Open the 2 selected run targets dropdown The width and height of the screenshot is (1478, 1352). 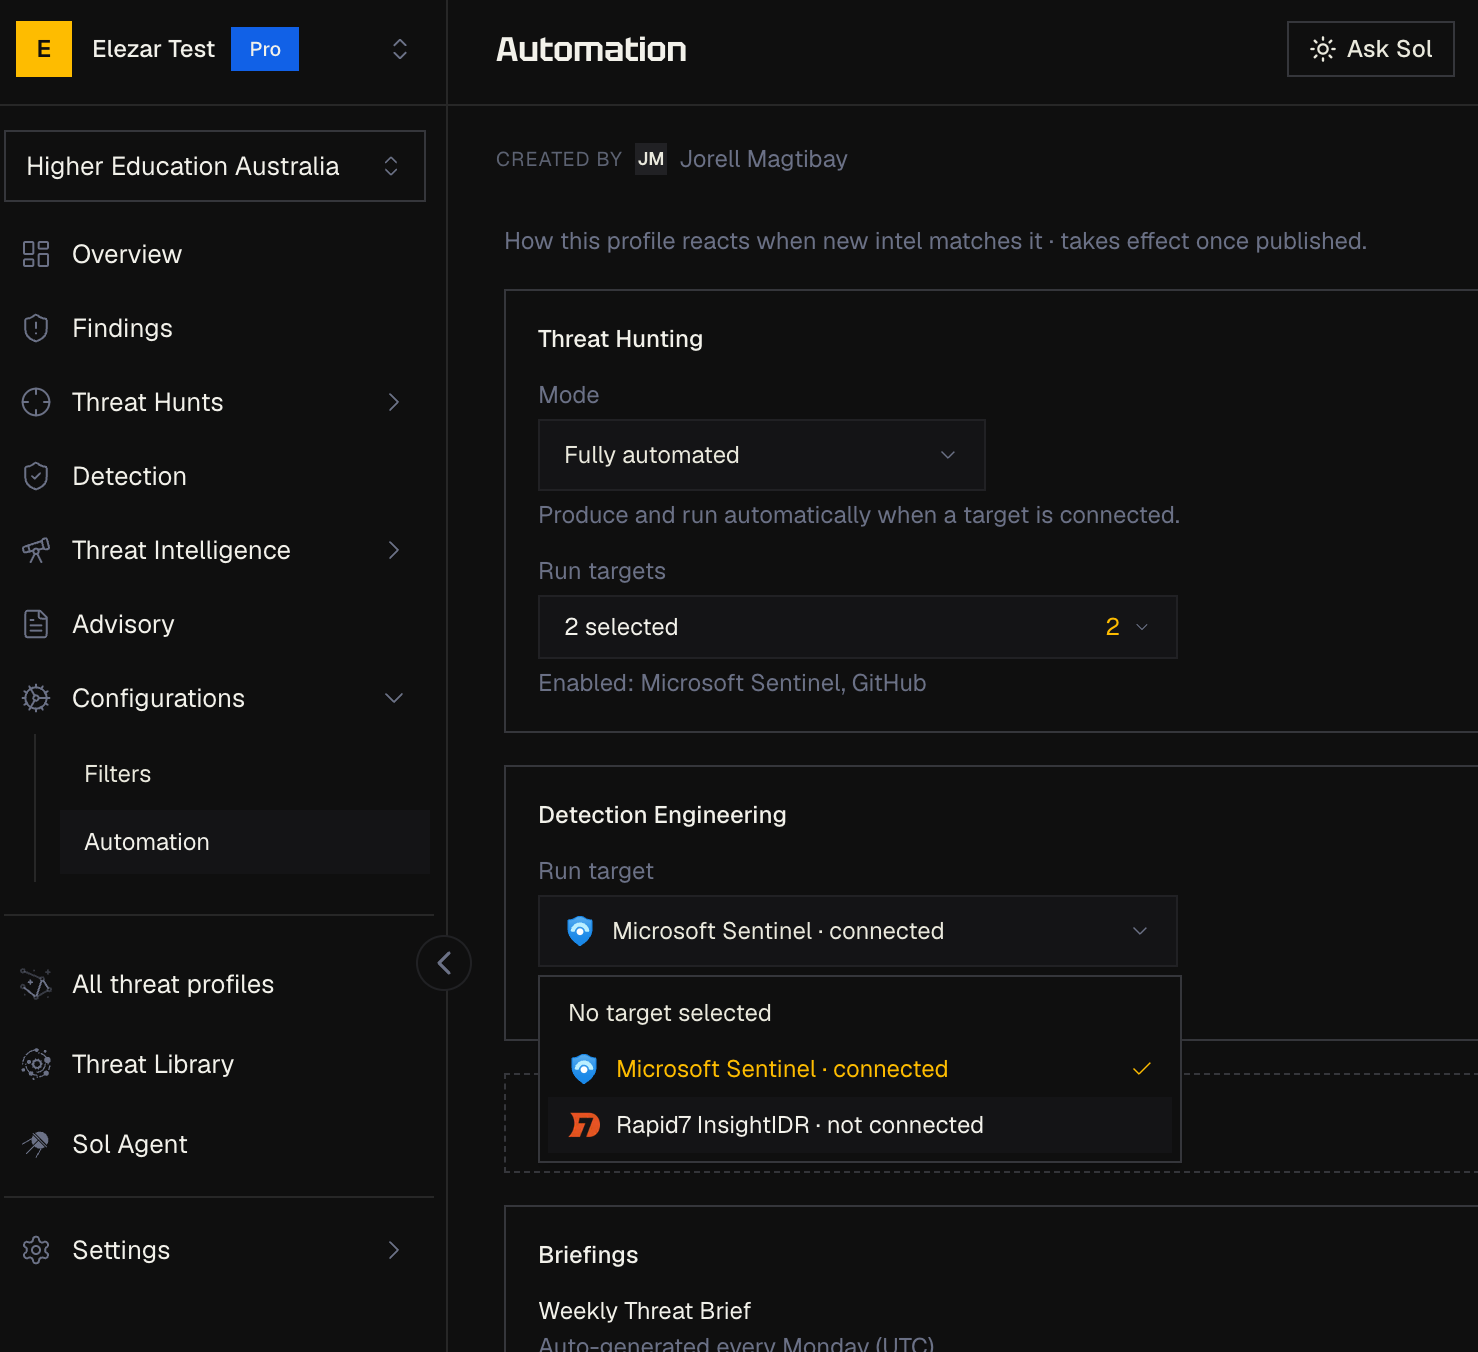[858, 627]
